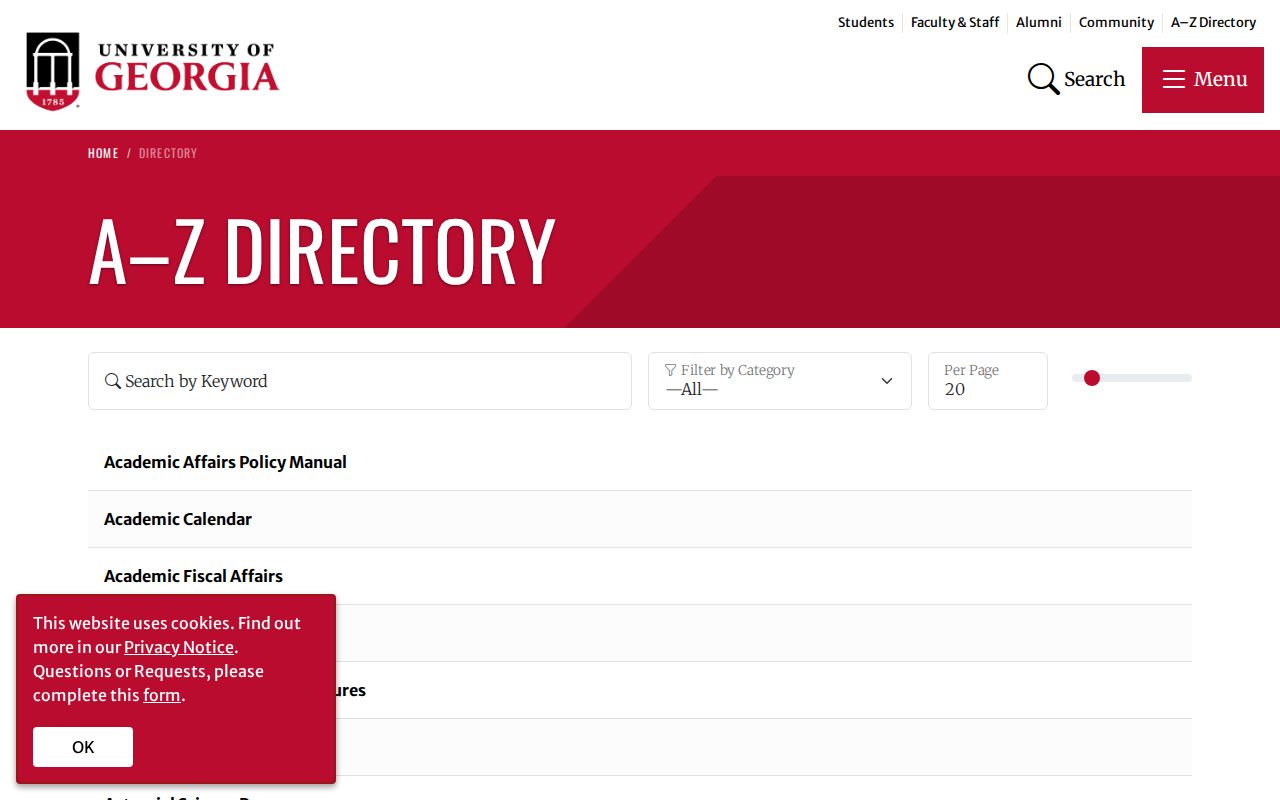Go to Home breadcrumb
The width and height of the screenshot is (1280, 800).
(103, 153)
